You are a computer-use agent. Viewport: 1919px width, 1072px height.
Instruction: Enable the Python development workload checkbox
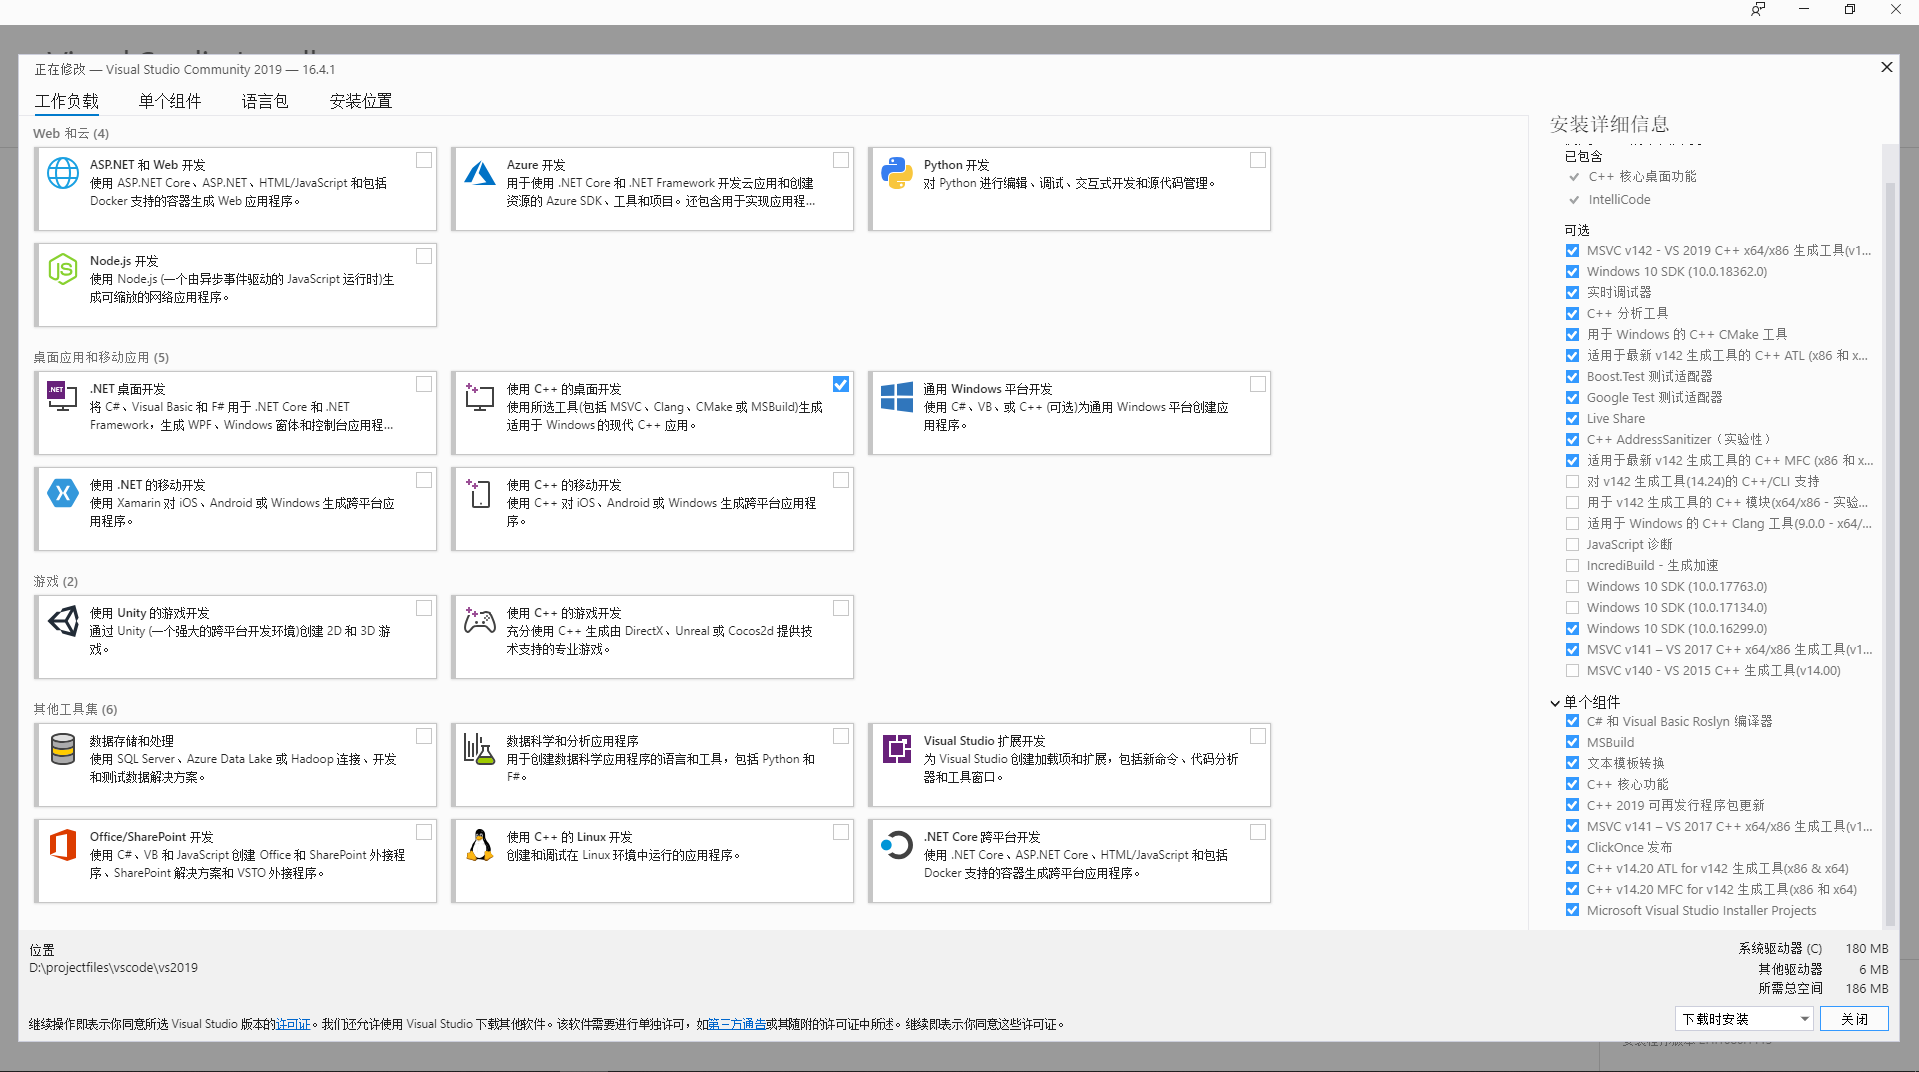click(x=1258, y=160)
